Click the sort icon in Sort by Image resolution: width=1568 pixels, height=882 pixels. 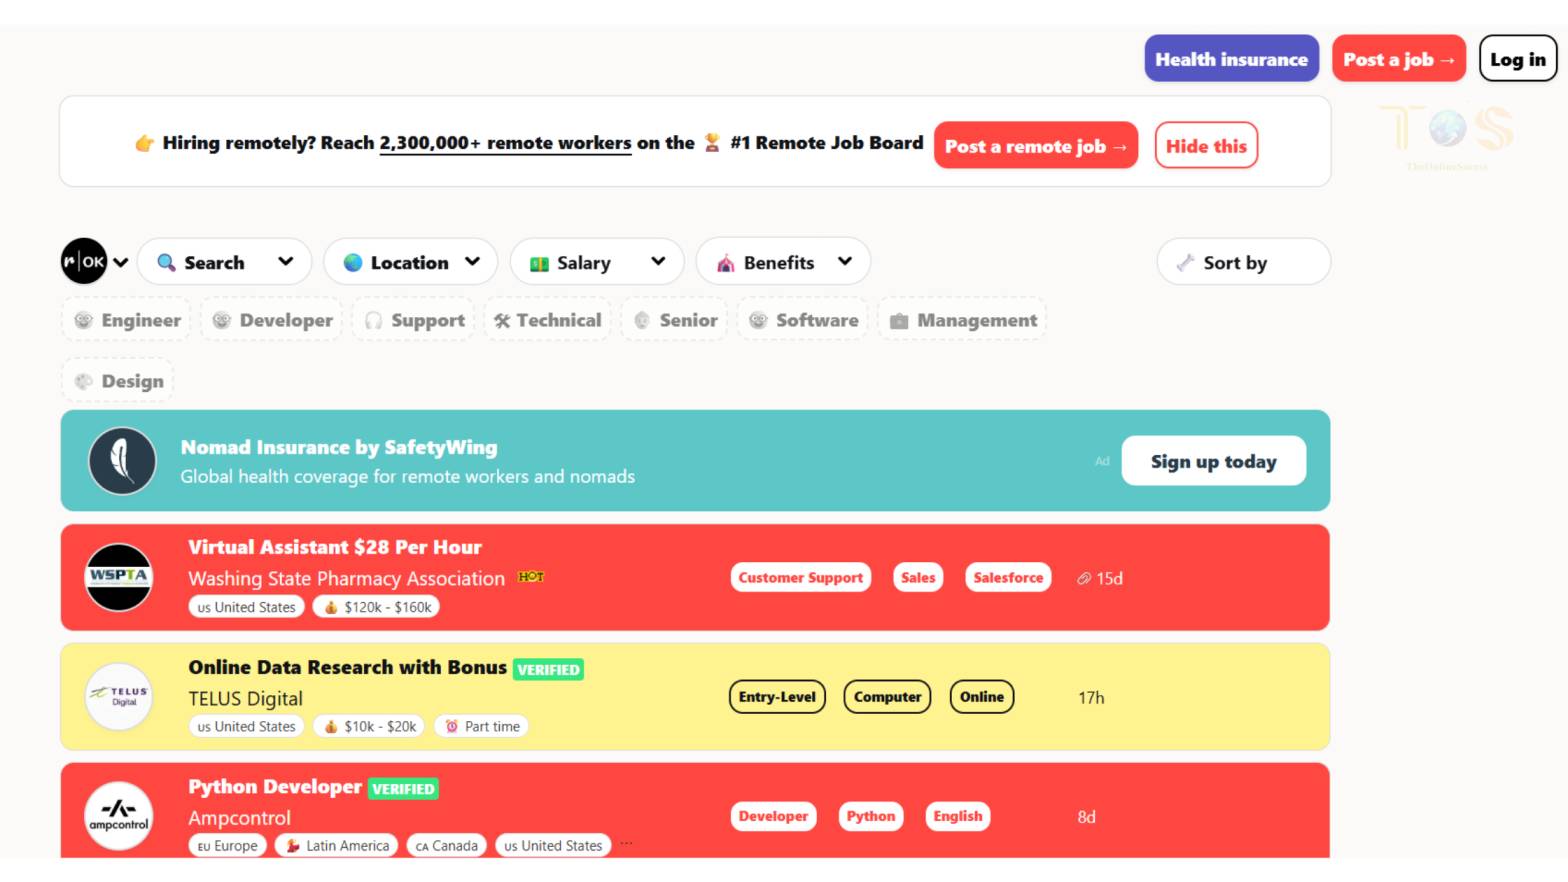coord(1185,262)
